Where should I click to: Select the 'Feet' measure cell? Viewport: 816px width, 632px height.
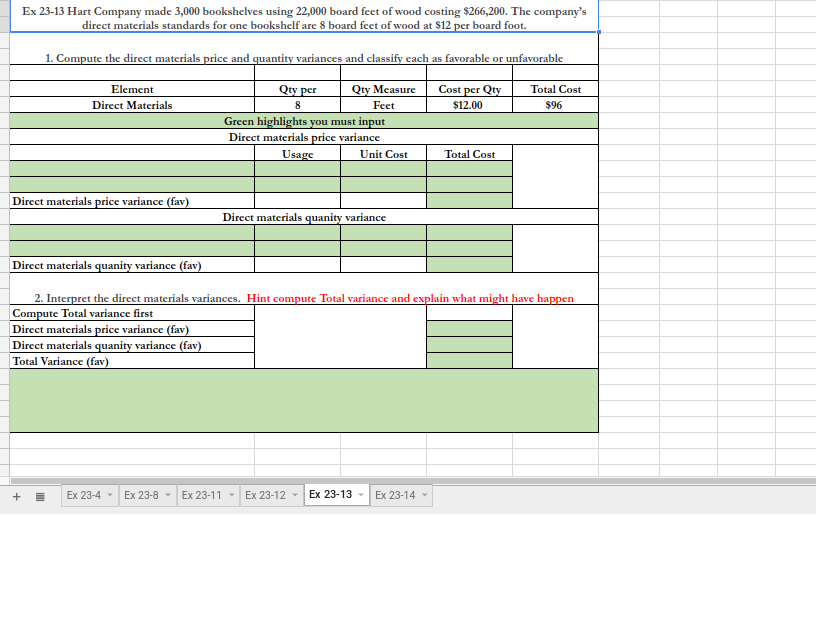pos(384,105)
